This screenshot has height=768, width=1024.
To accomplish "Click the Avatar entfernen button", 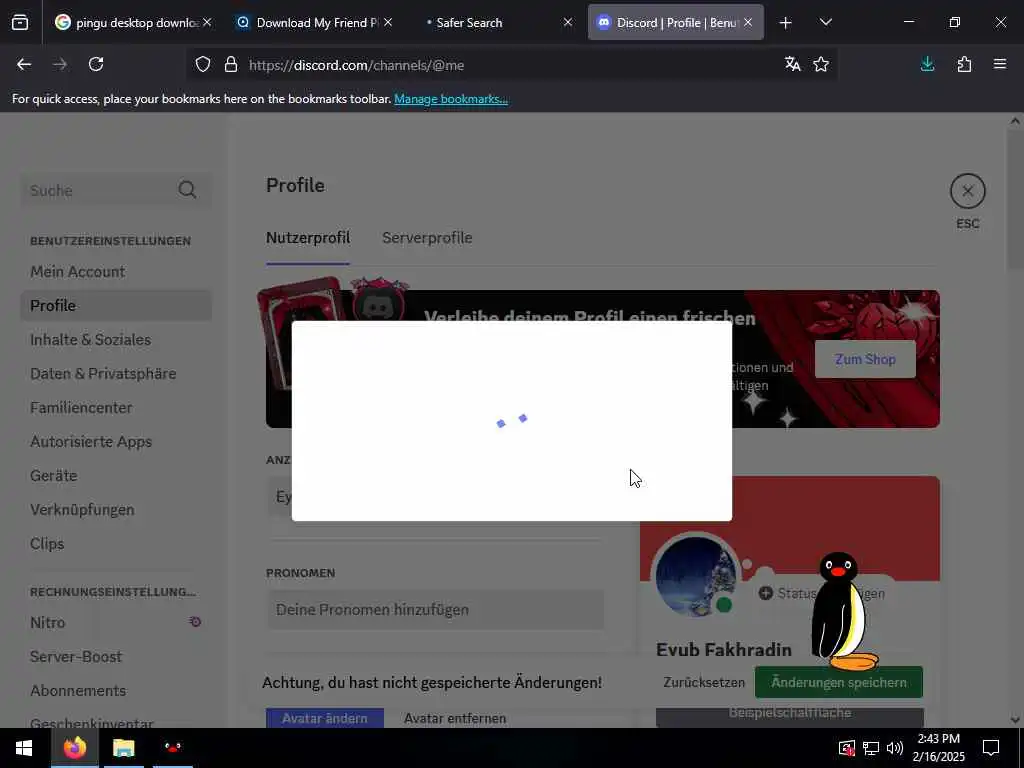I will (x=455, y=718).
